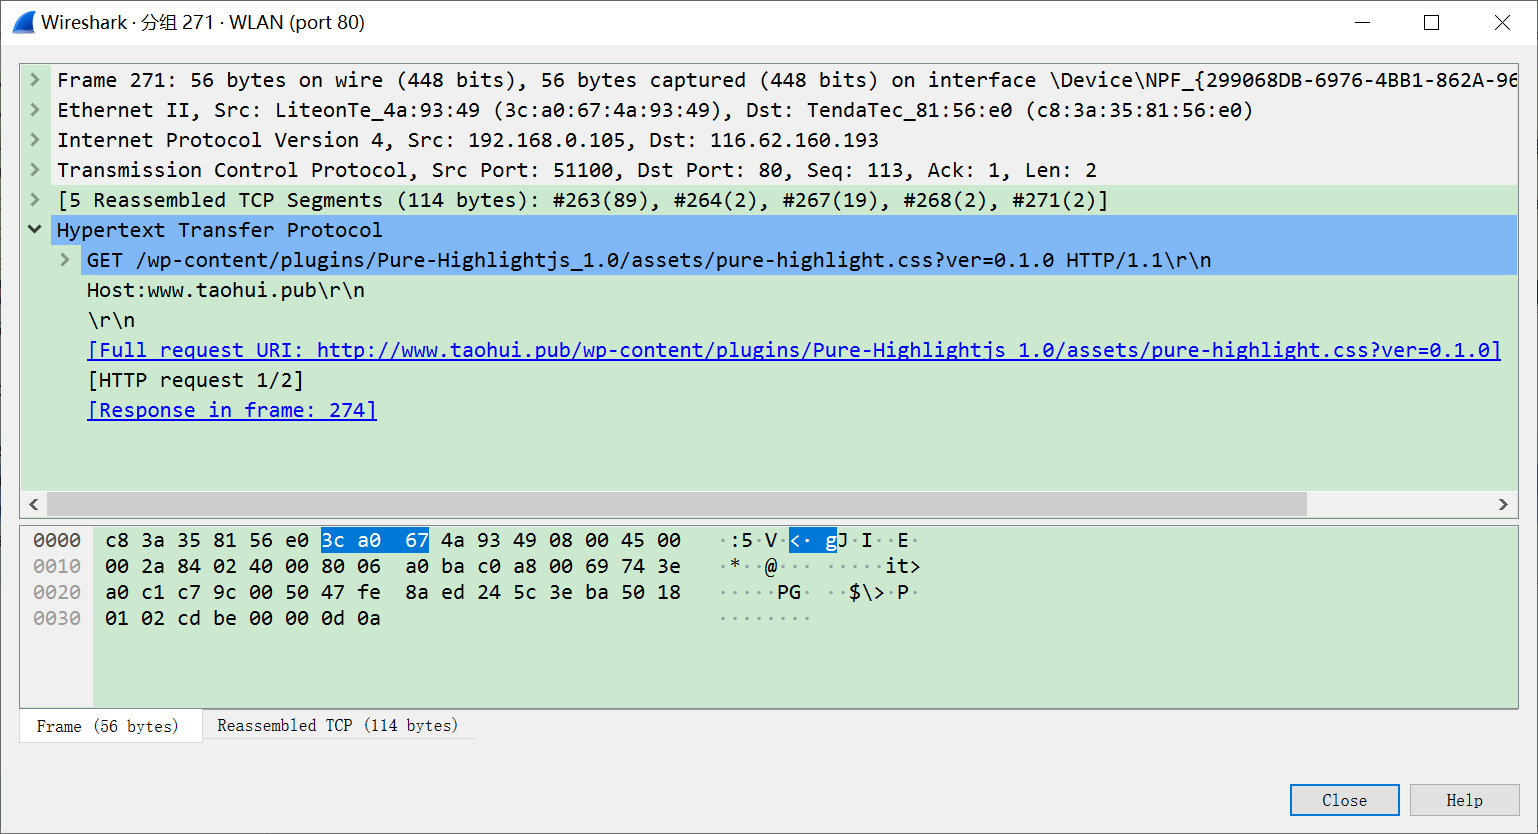The width and height of the screenshot is (1538, 834).
Task: Open the Full request URI link
Action: click(x=794, y=350)
